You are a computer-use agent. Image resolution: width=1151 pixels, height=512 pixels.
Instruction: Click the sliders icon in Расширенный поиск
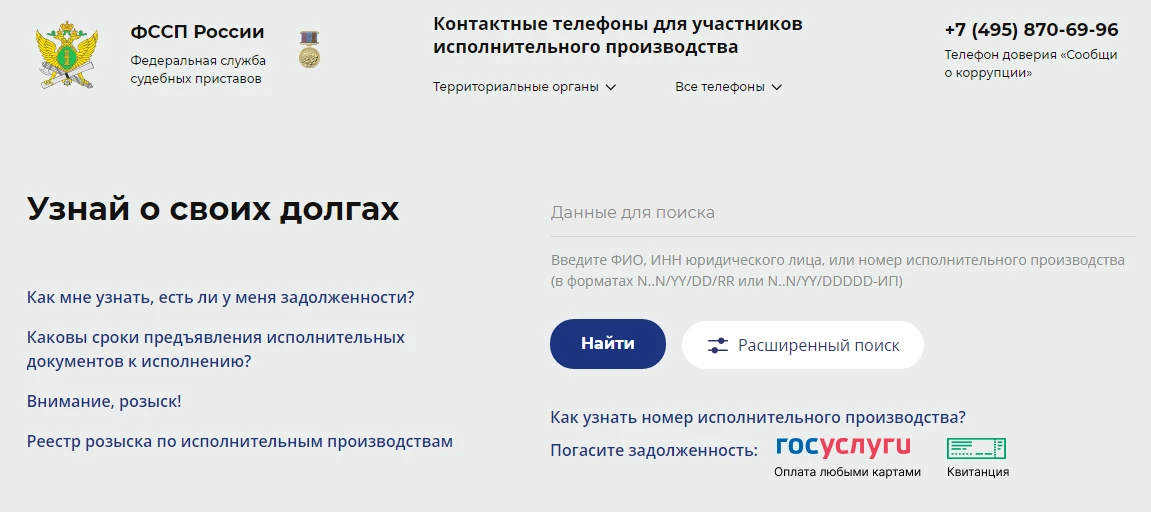[x=717, y=345]
